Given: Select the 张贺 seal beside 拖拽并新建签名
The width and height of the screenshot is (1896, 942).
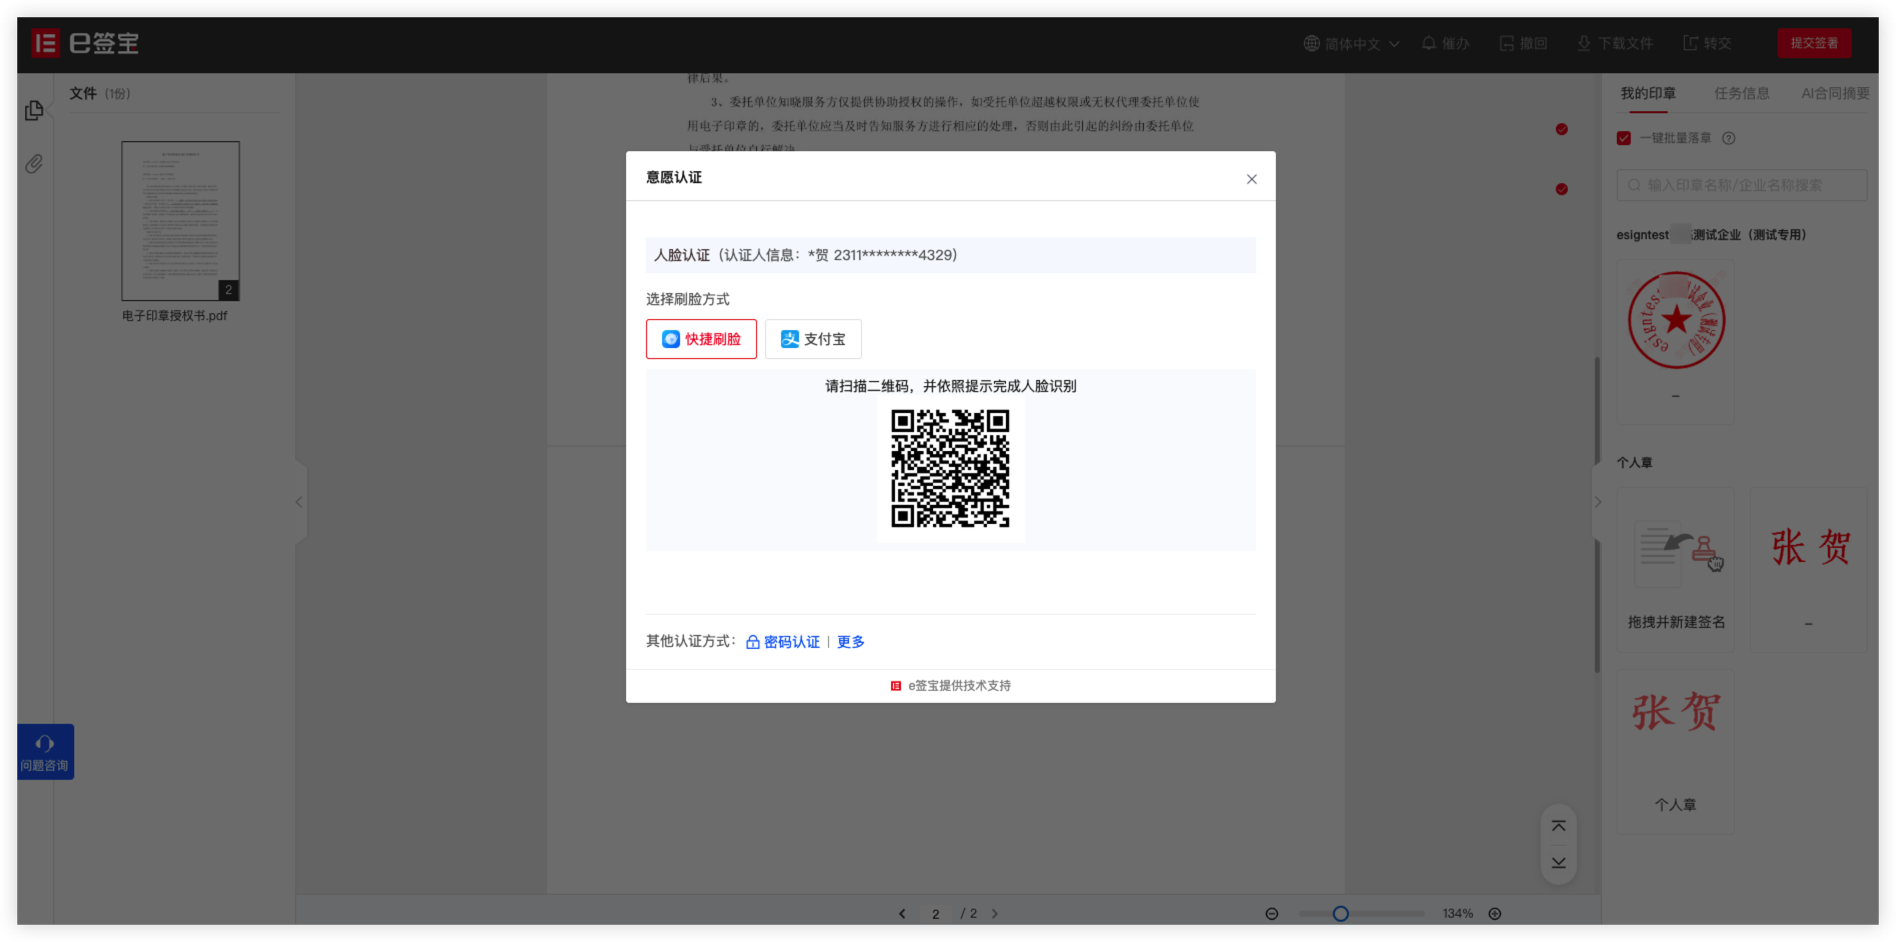Looking at the screenshot, I should (1810, 570).
